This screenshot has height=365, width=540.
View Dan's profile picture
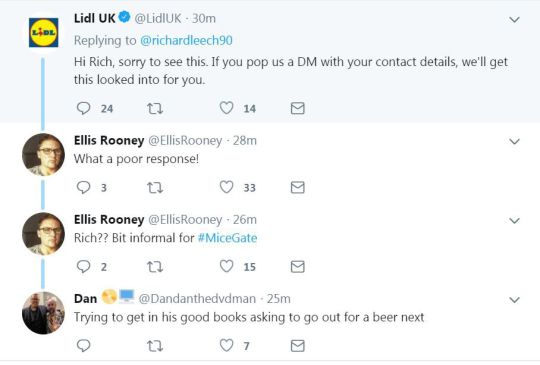point(43,313)
